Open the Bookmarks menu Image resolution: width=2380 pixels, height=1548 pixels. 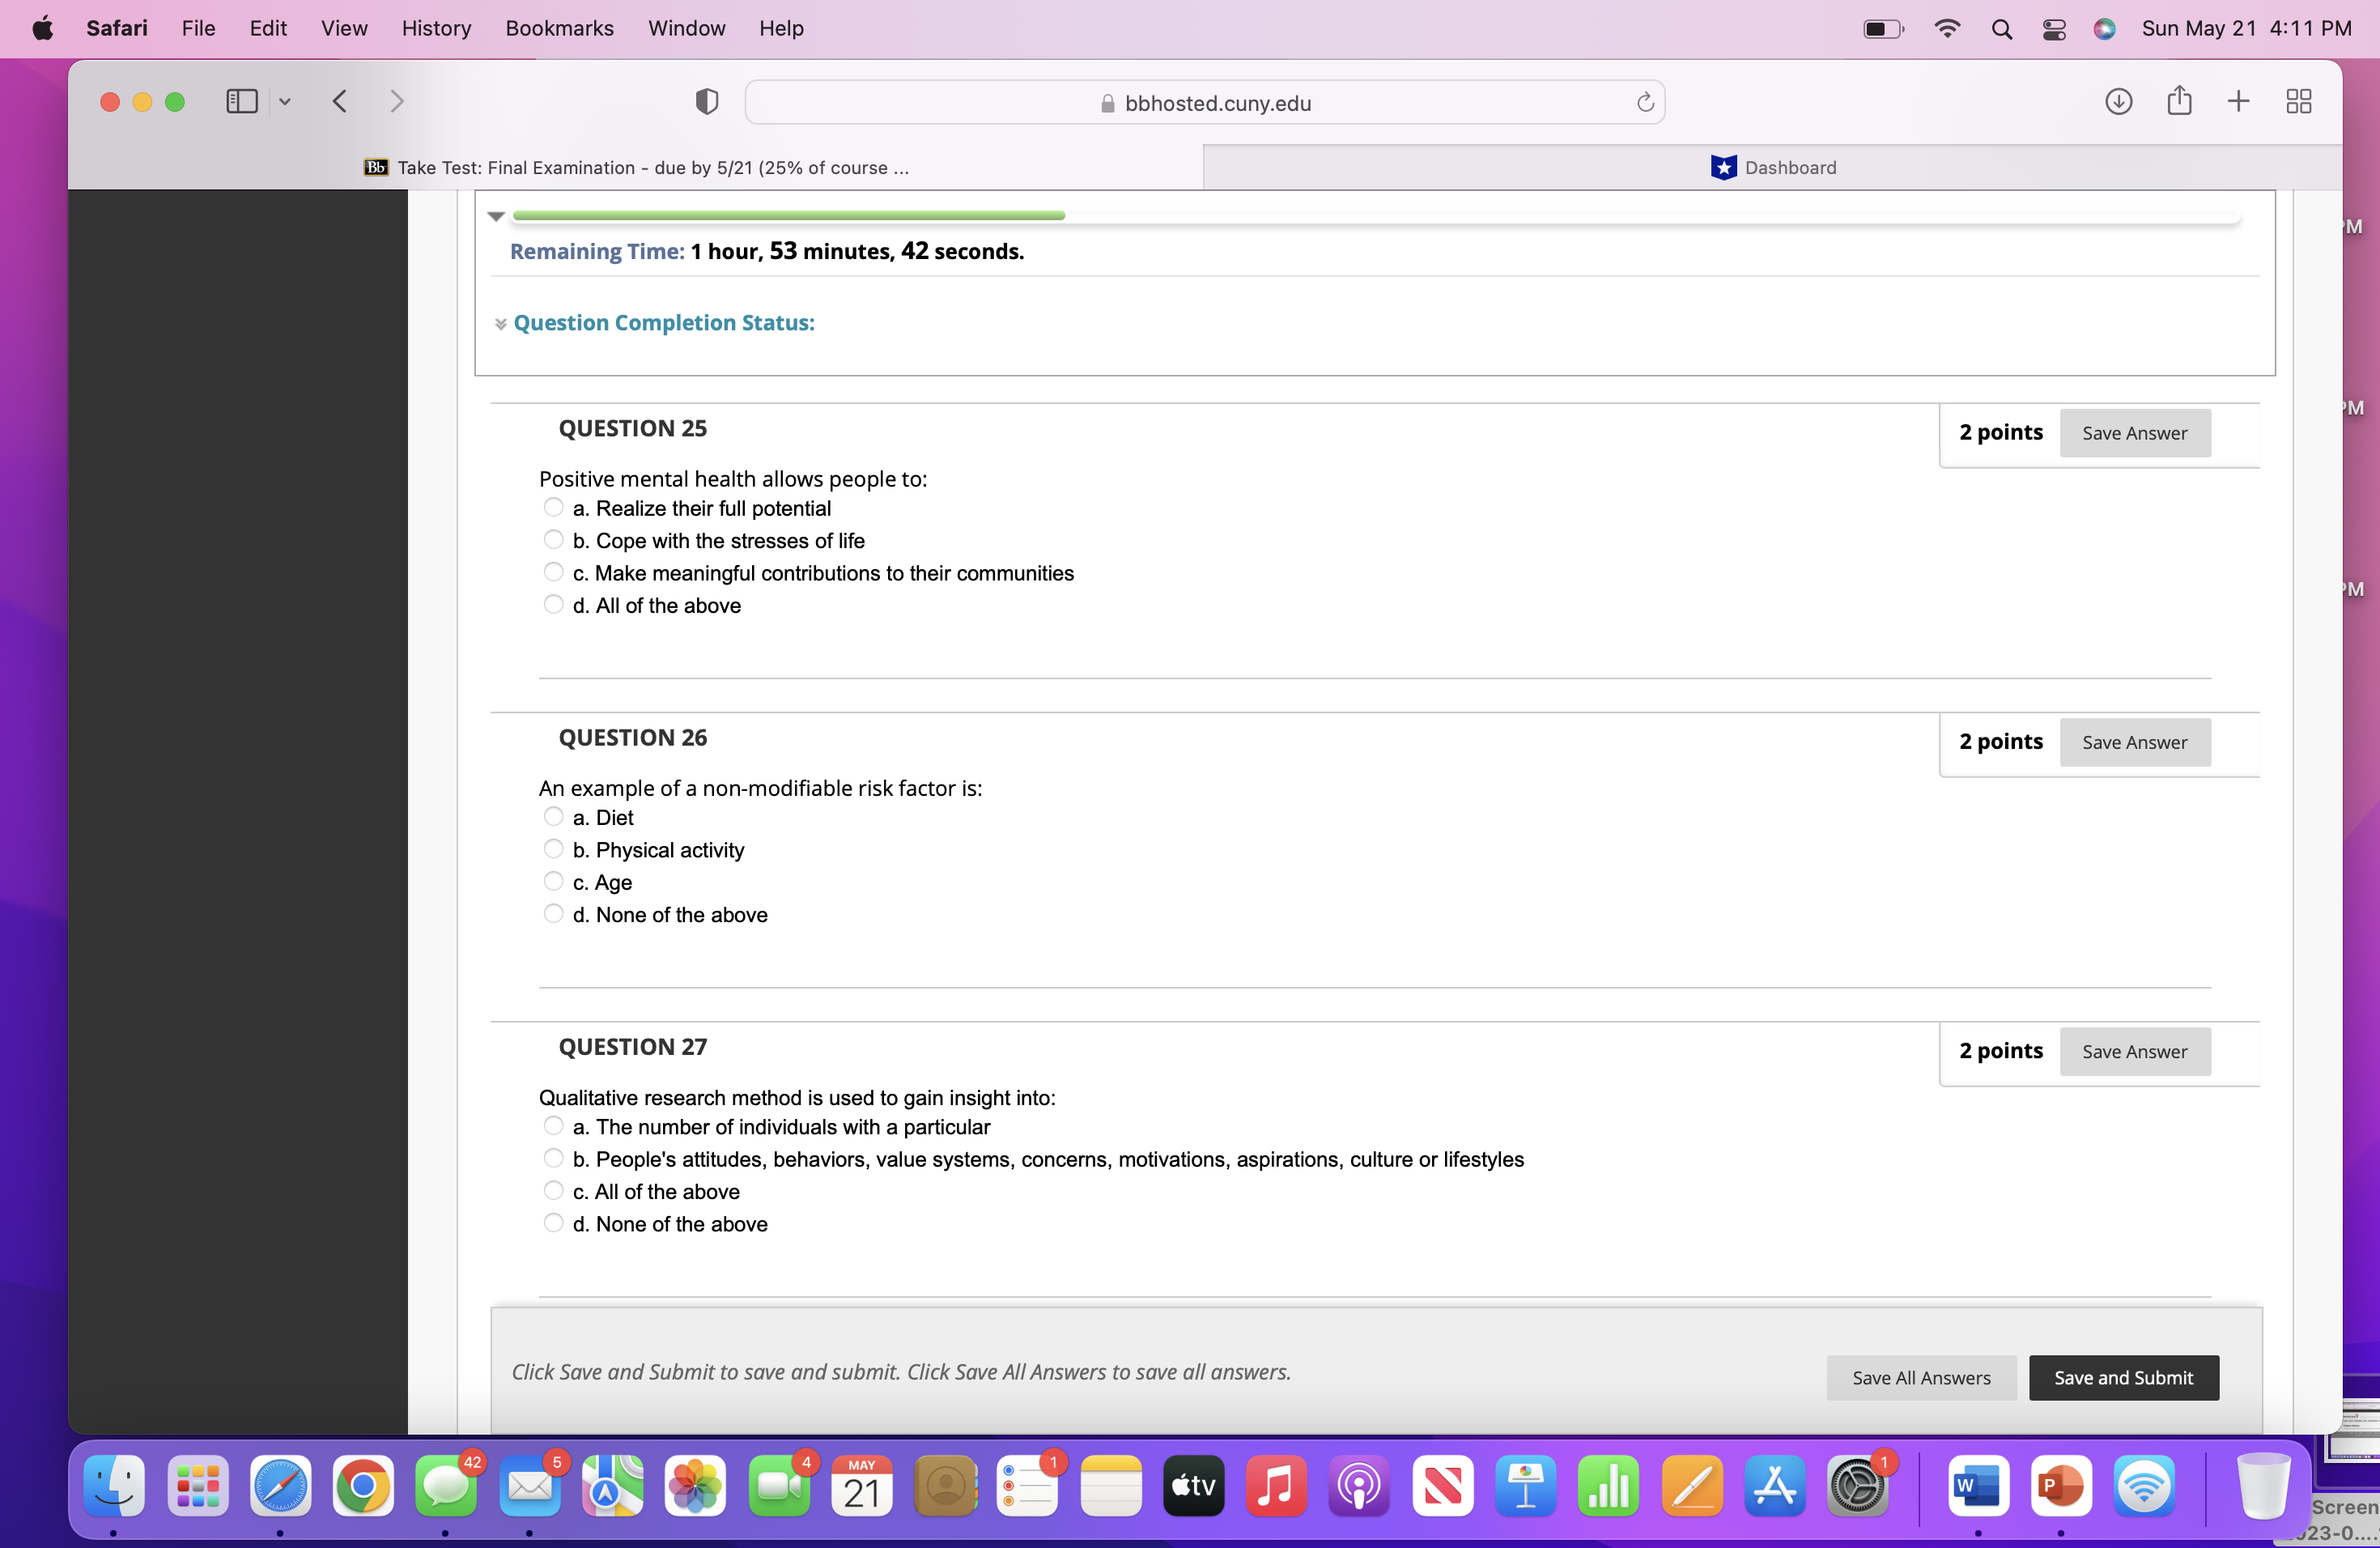click(x=559, y=28)
